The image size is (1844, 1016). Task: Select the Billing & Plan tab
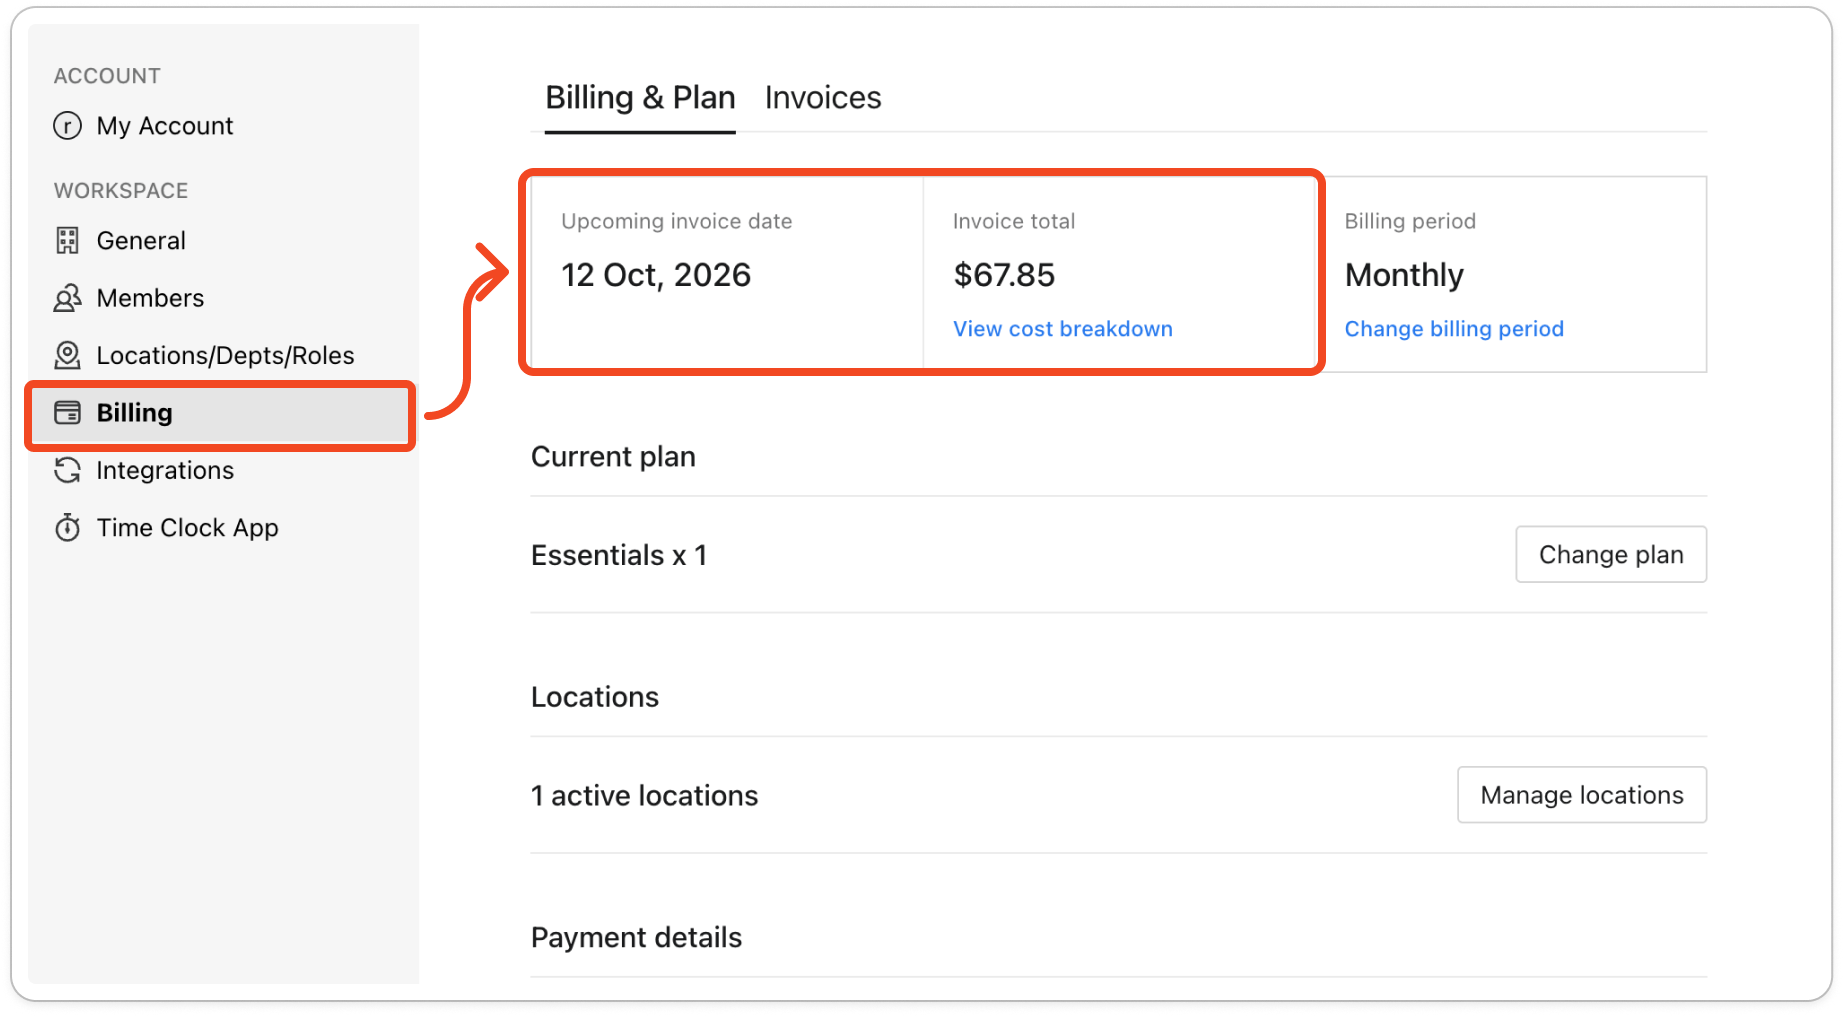point(640,98)
